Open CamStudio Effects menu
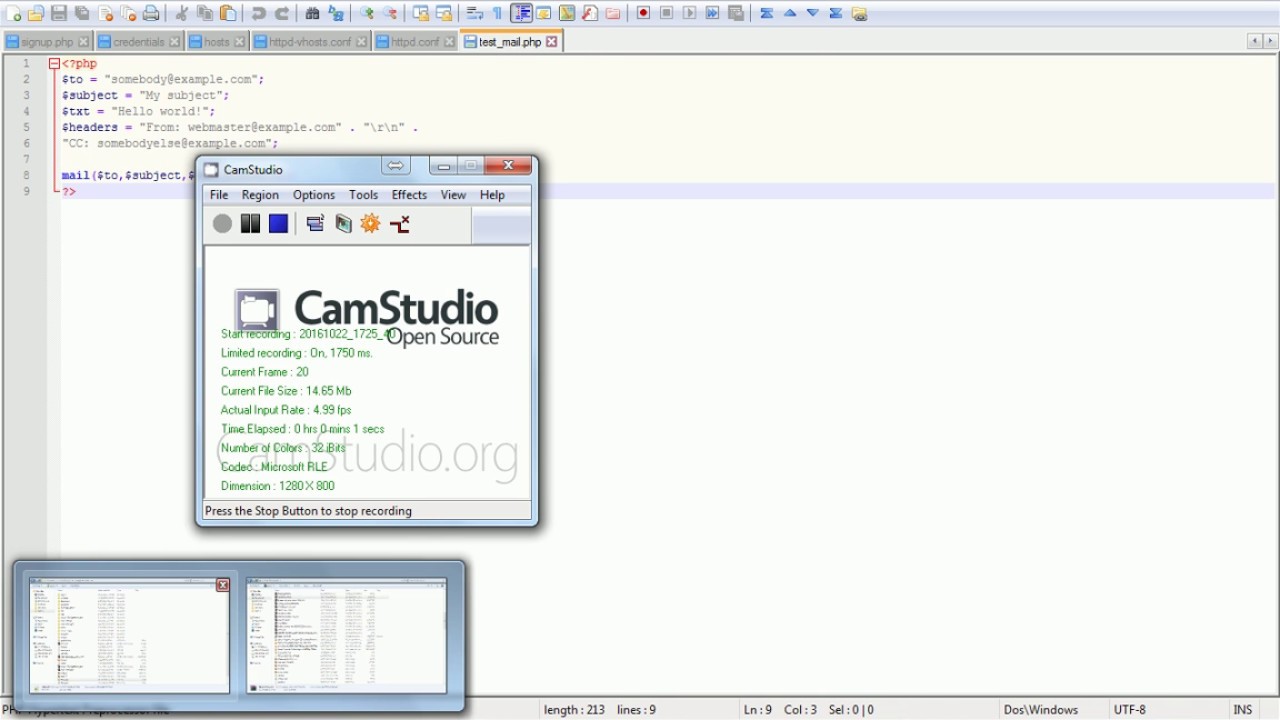 409,195
